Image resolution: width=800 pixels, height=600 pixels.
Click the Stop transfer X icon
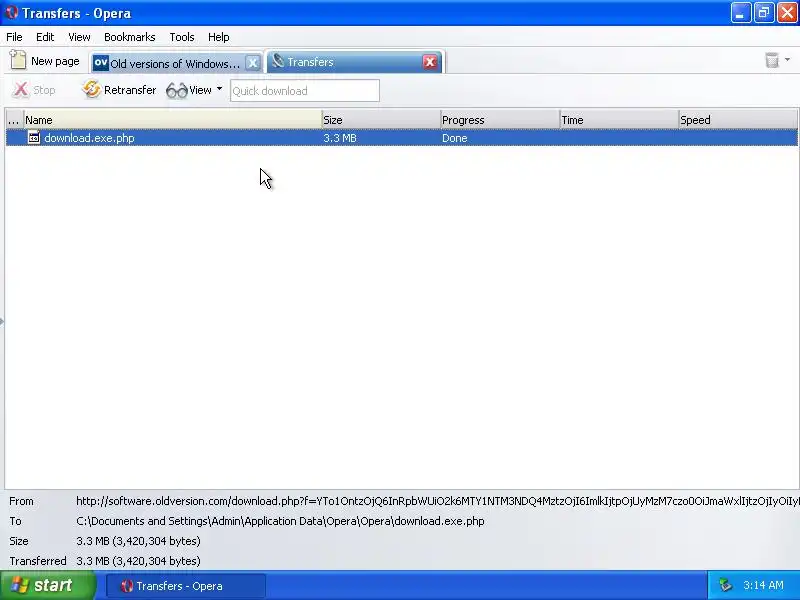click(x=20, y=90)
